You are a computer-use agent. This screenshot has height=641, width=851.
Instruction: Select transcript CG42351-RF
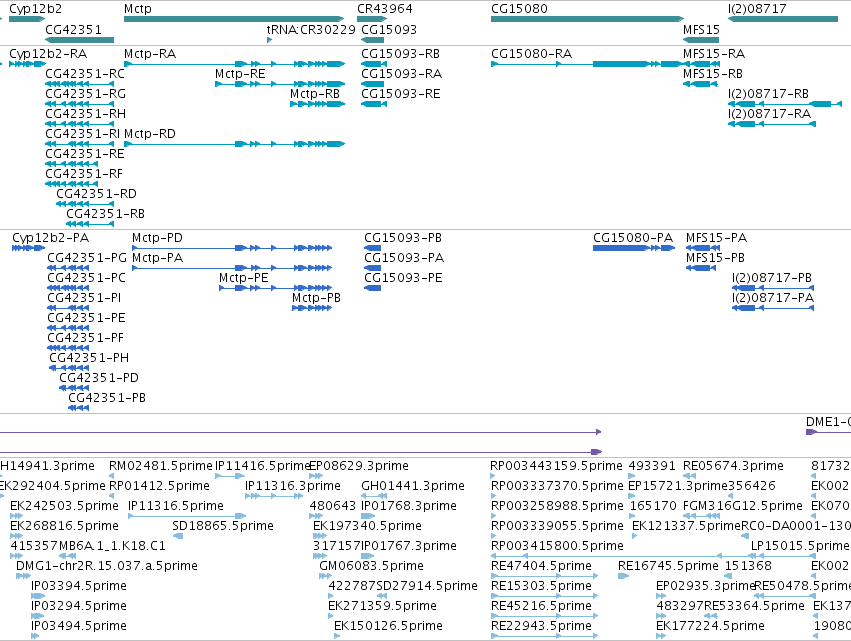(x=84, y=174)
